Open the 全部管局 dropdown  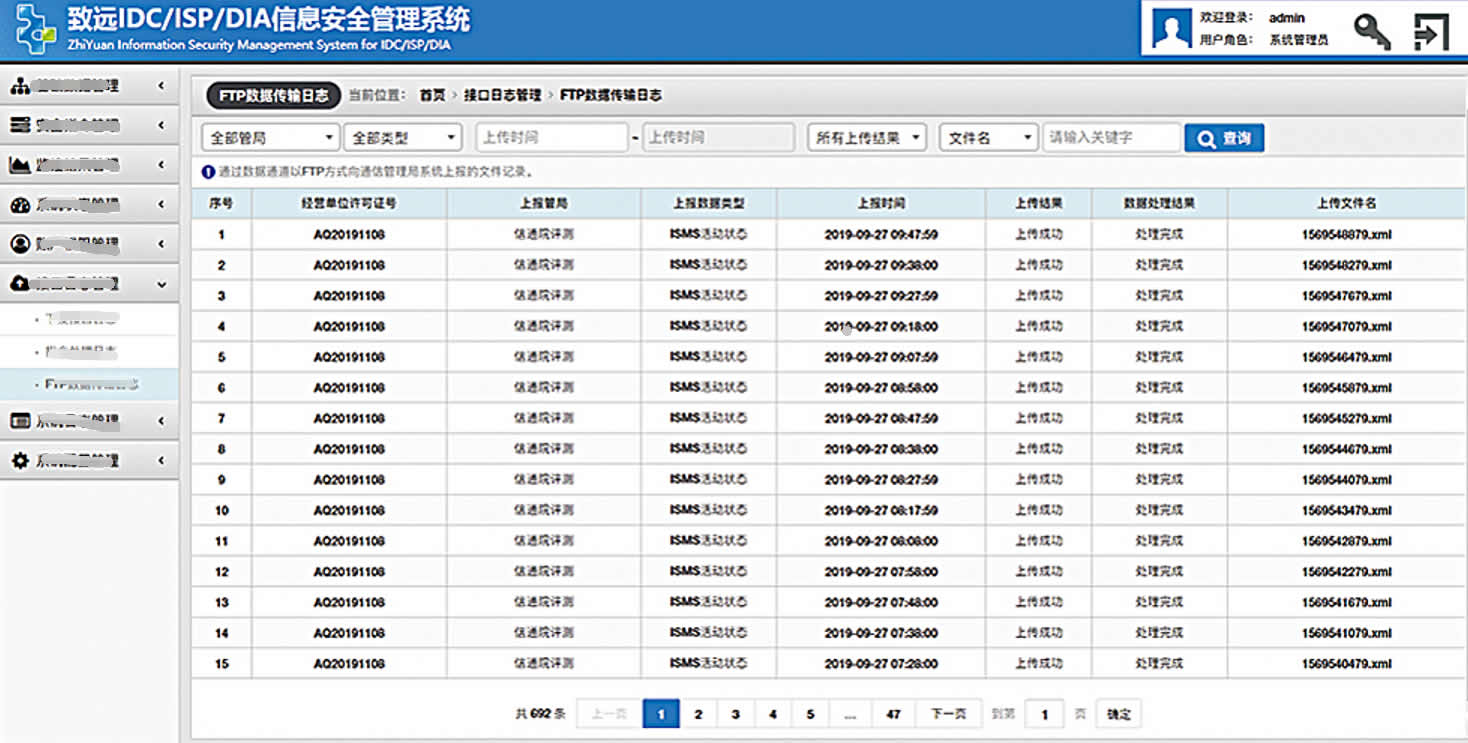point(271,138)
